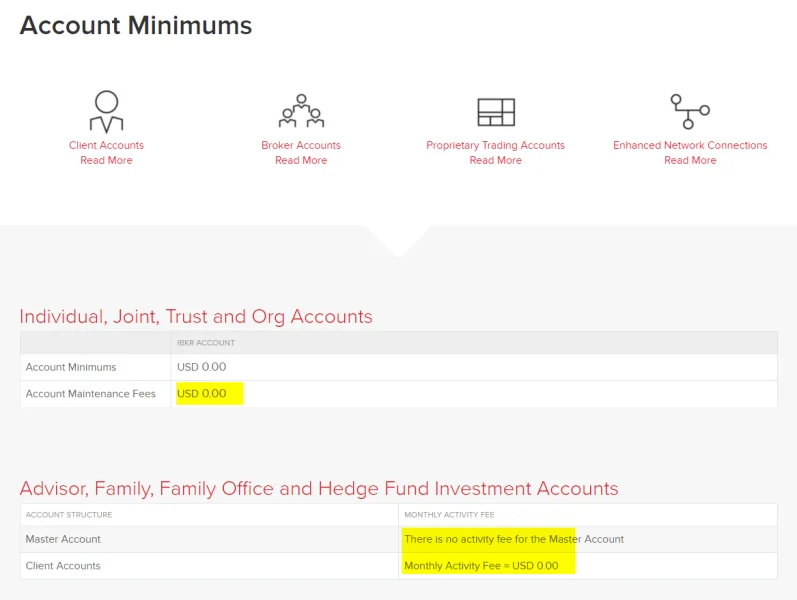Click the Broker Accounts group icon
797x600 pixels.
point(301,111)
